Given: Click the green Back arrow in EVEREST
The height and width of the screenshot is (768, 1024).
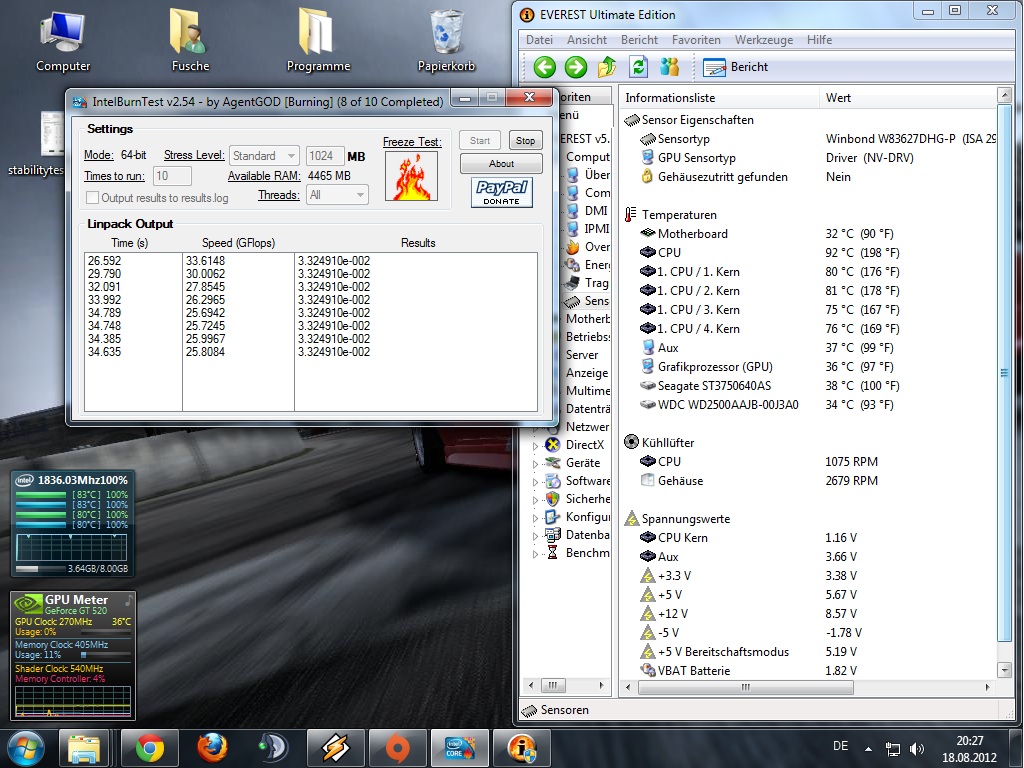Looking at the screenshot, I should click(545, 67).
